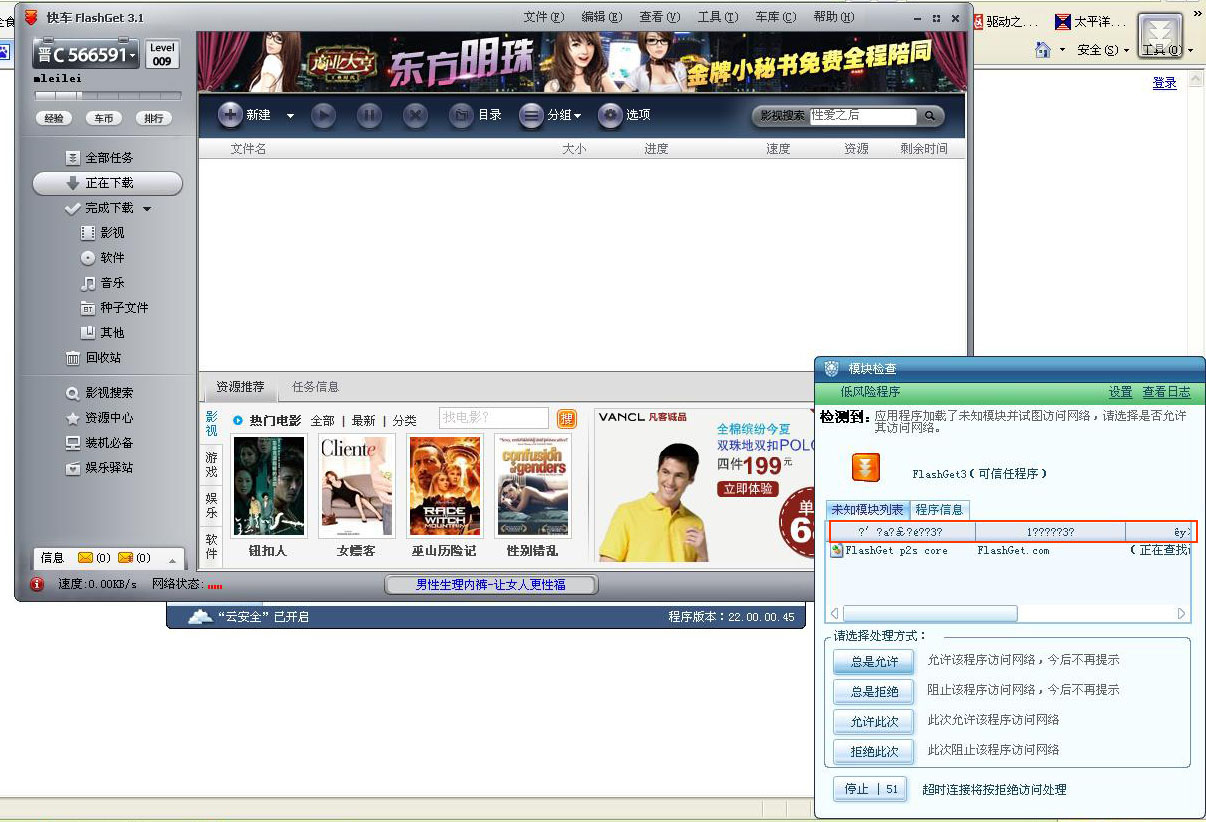The image size is (1206, 822).
Task: Click the first message envelope icon
Action: tap(85, 558)
